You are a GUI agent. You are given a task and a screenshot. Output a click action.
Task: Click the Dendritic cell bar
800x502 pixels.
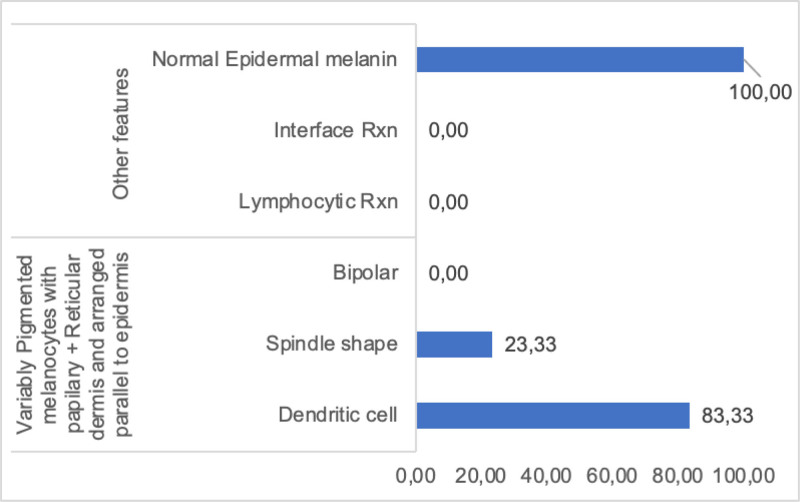[552, 415]
